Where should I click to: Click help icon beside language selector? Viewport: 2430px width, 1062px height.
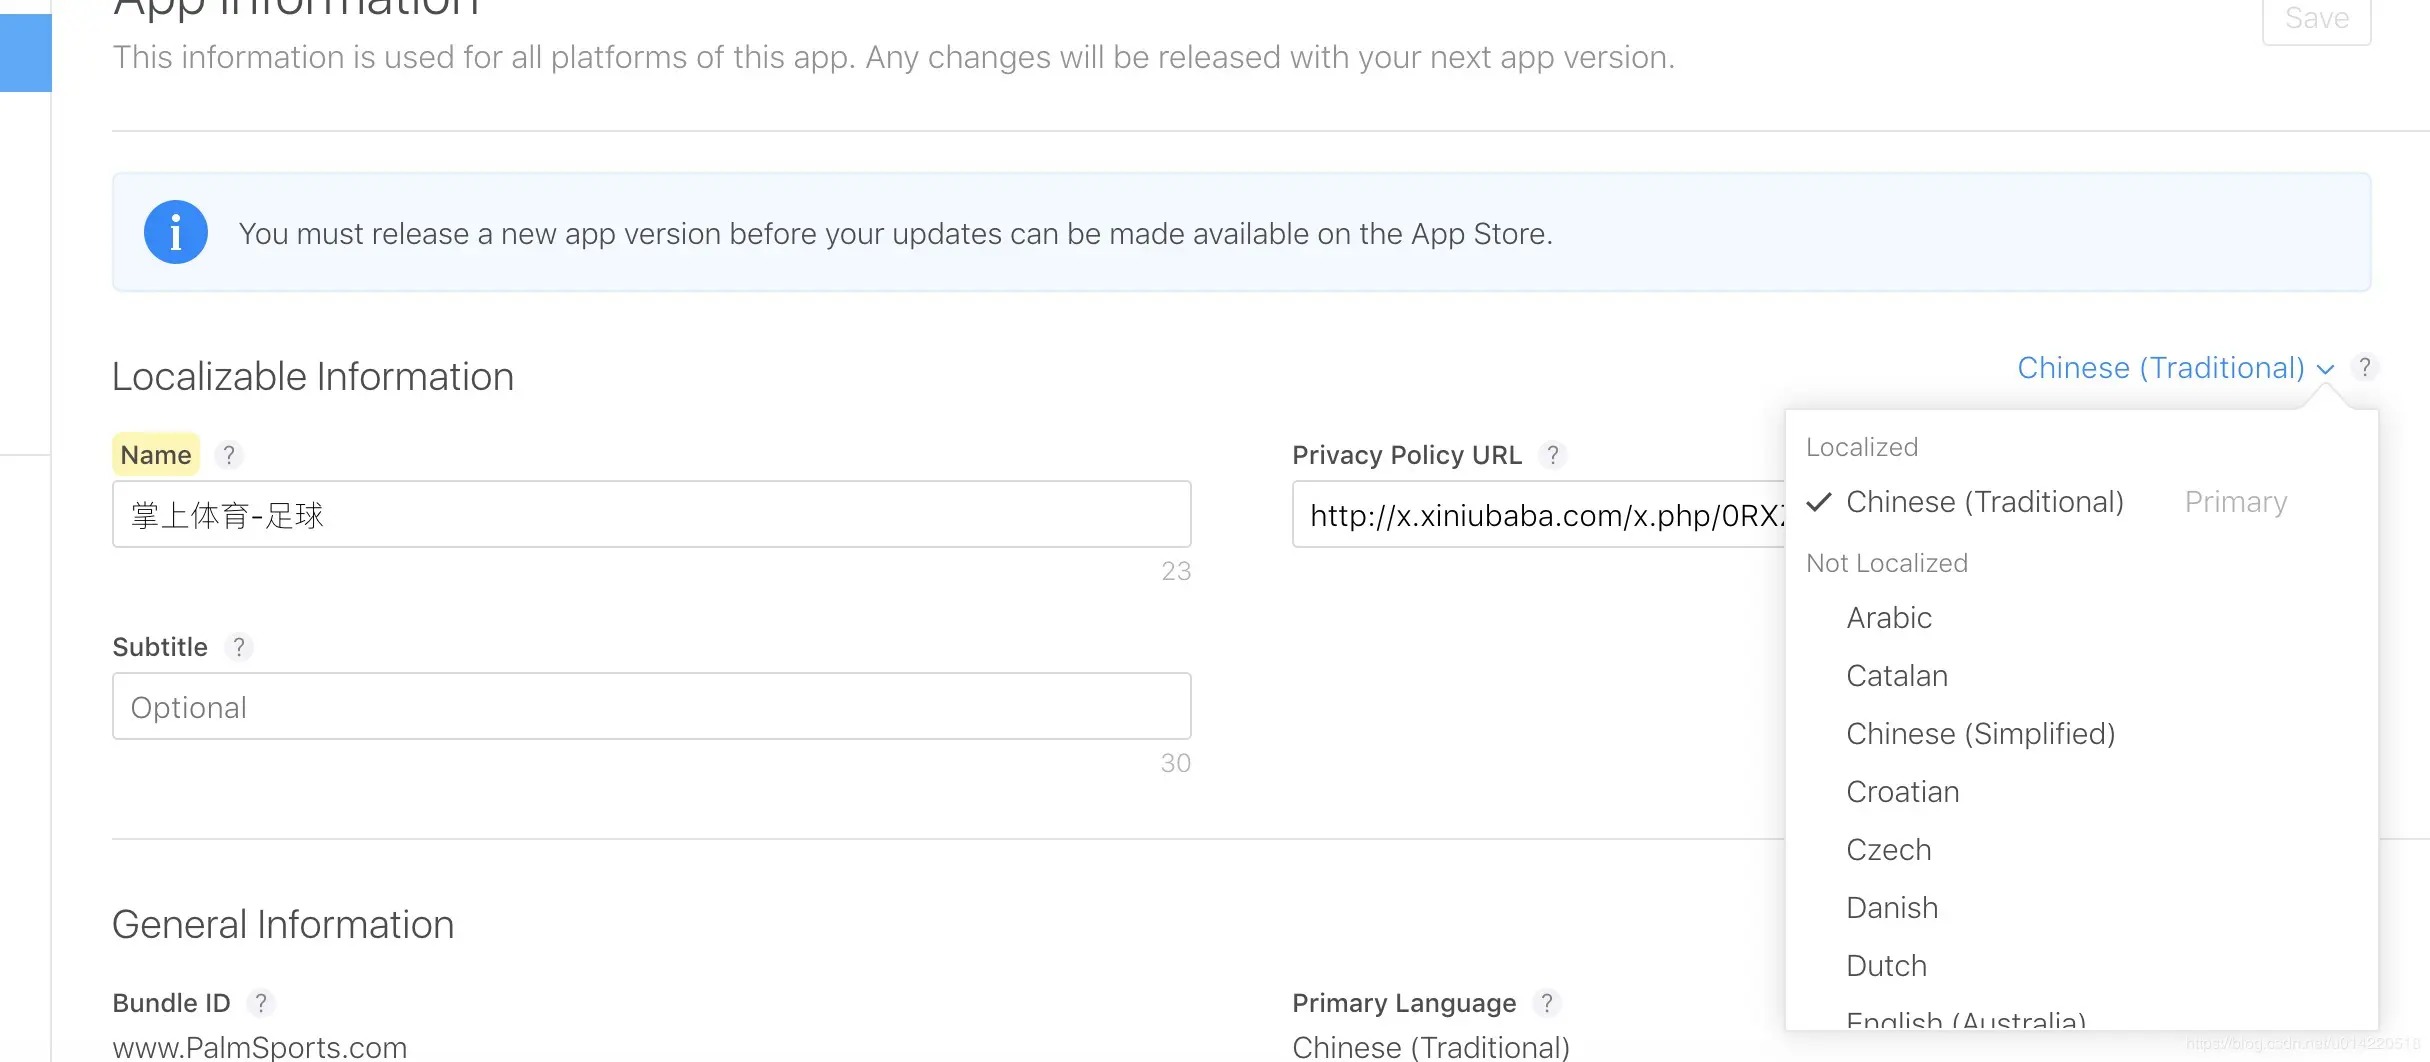click(x=2364, y=368)
